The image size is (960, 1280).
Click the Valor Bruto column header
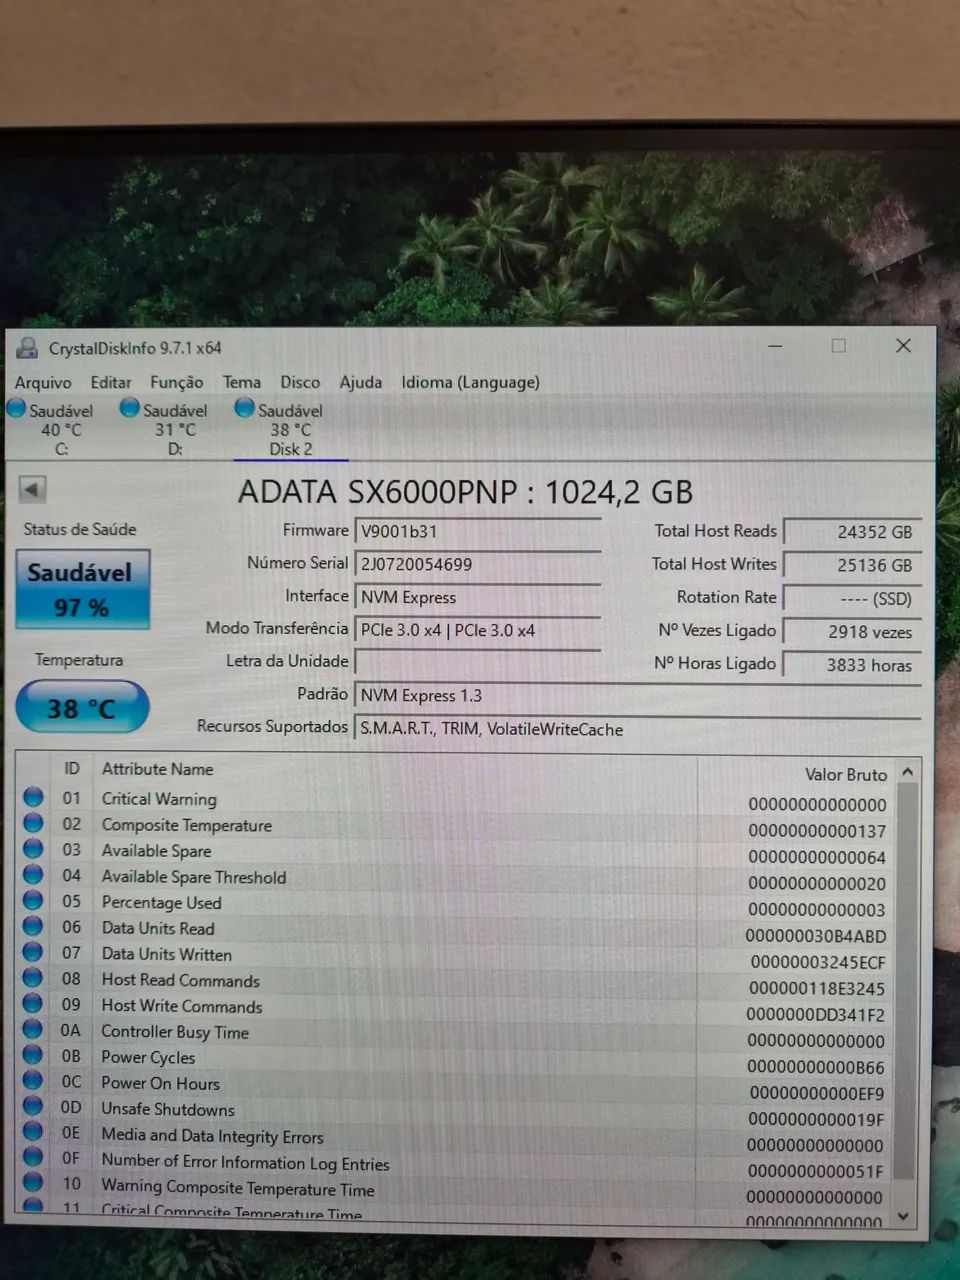pyautogui.click(x=846, y=775)
